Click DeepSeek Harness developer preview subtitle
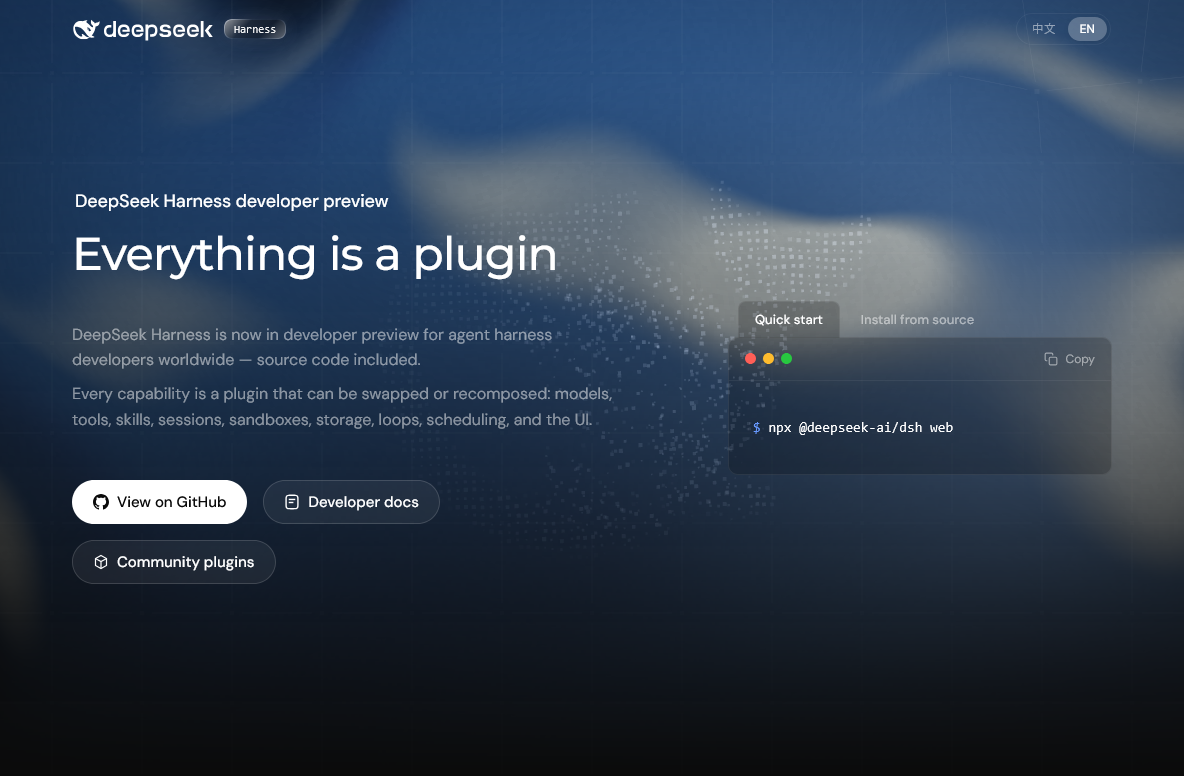The height and width of the screenshot is (776, 1184). (231, 201)
